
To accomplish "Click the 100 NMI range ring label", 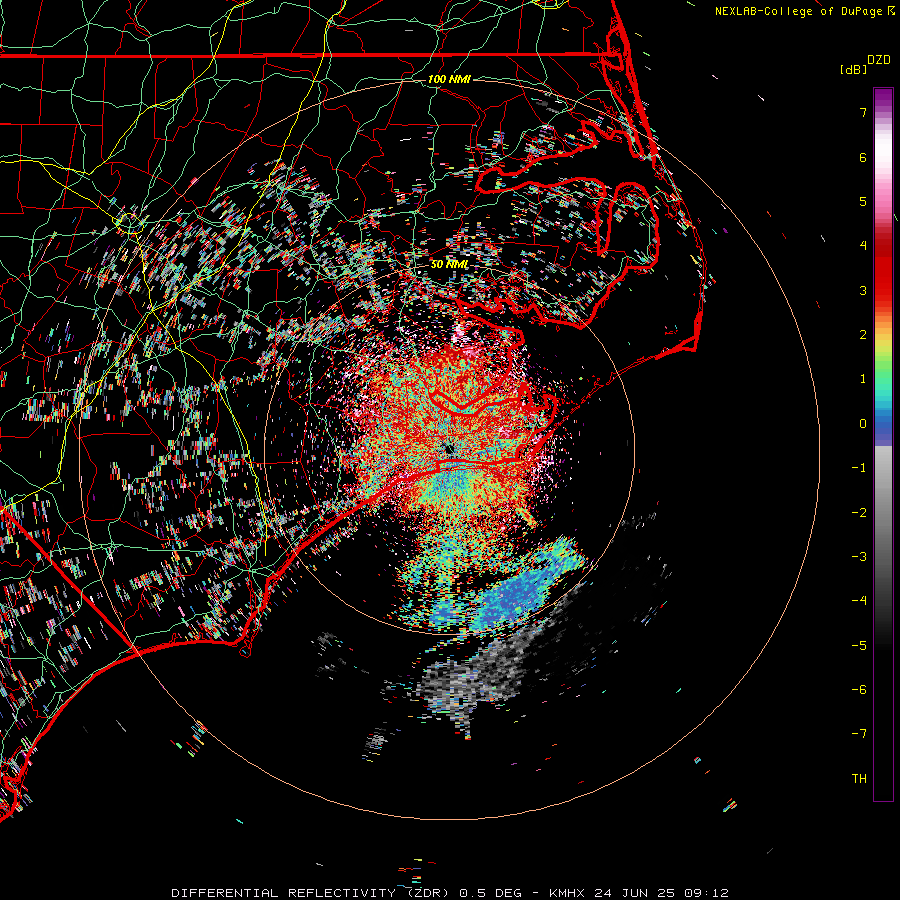I will (449, 79).
